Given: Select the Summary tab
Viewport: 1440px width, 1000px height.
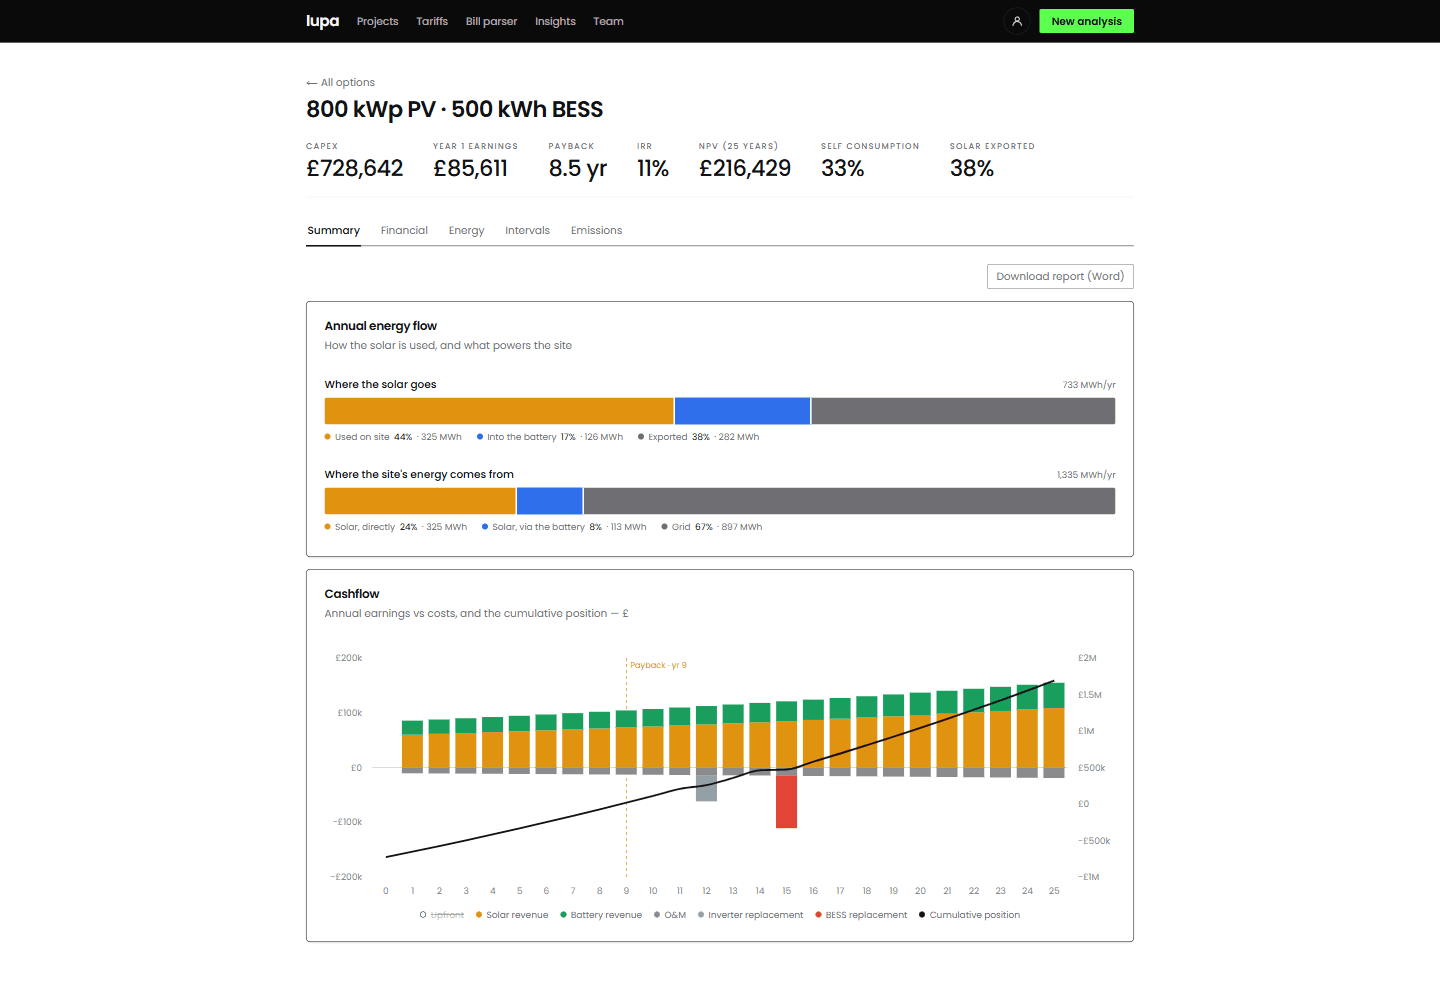Looking at the screenshot, I should pyautogui.click(x=333, y=231).
